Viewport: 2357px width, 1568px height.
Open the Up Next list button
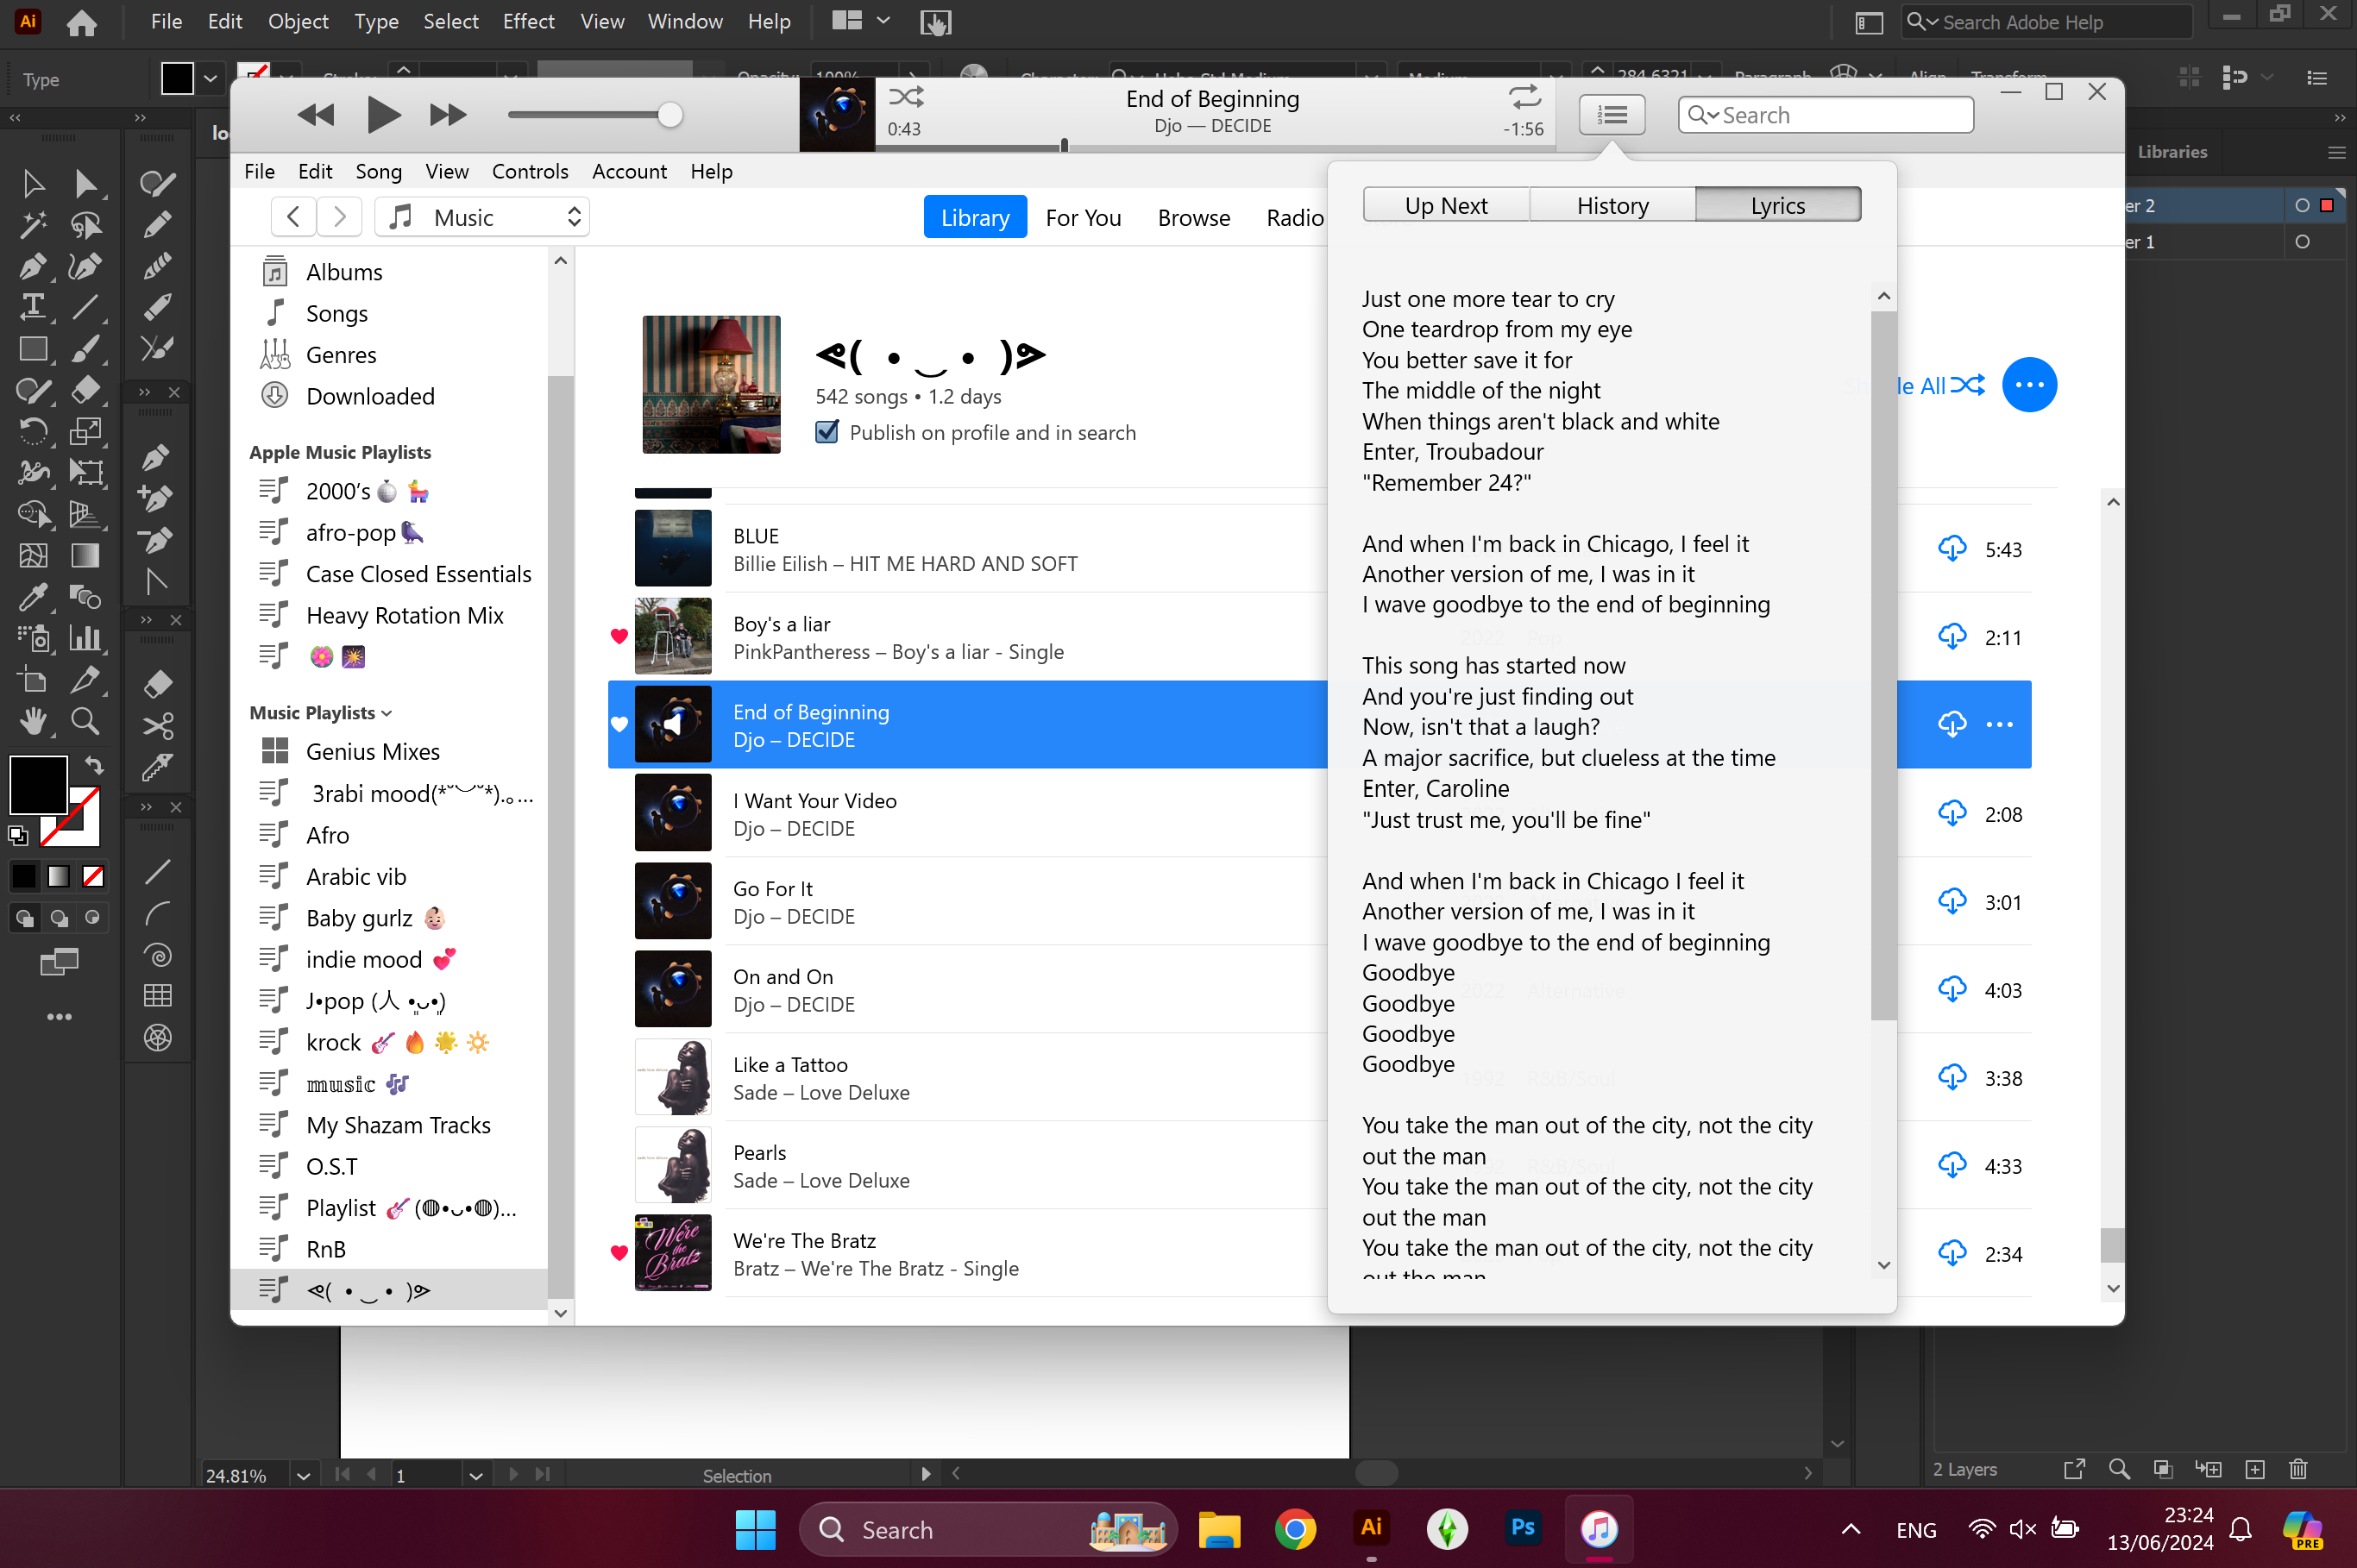coord(1611,115)
